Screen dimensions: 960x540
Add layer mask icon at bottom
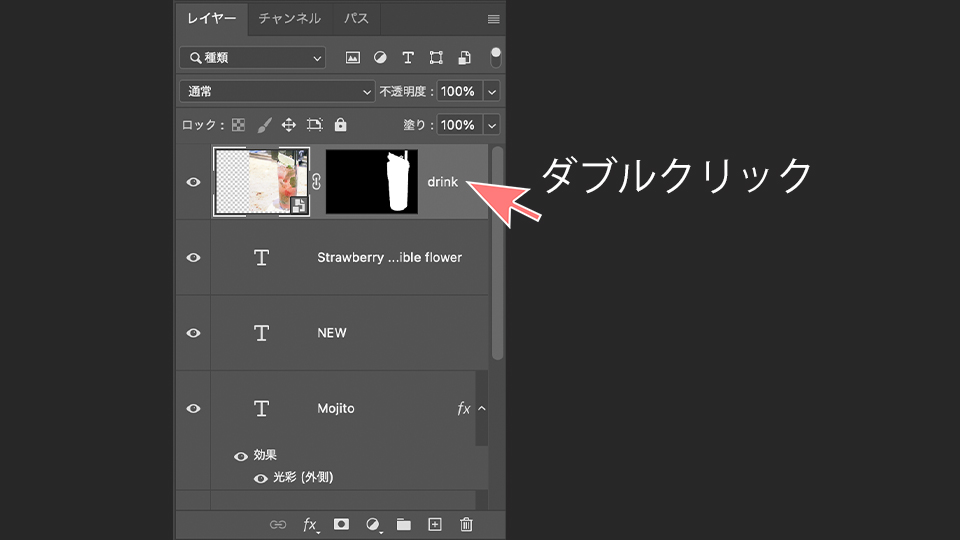click(342, 525)
